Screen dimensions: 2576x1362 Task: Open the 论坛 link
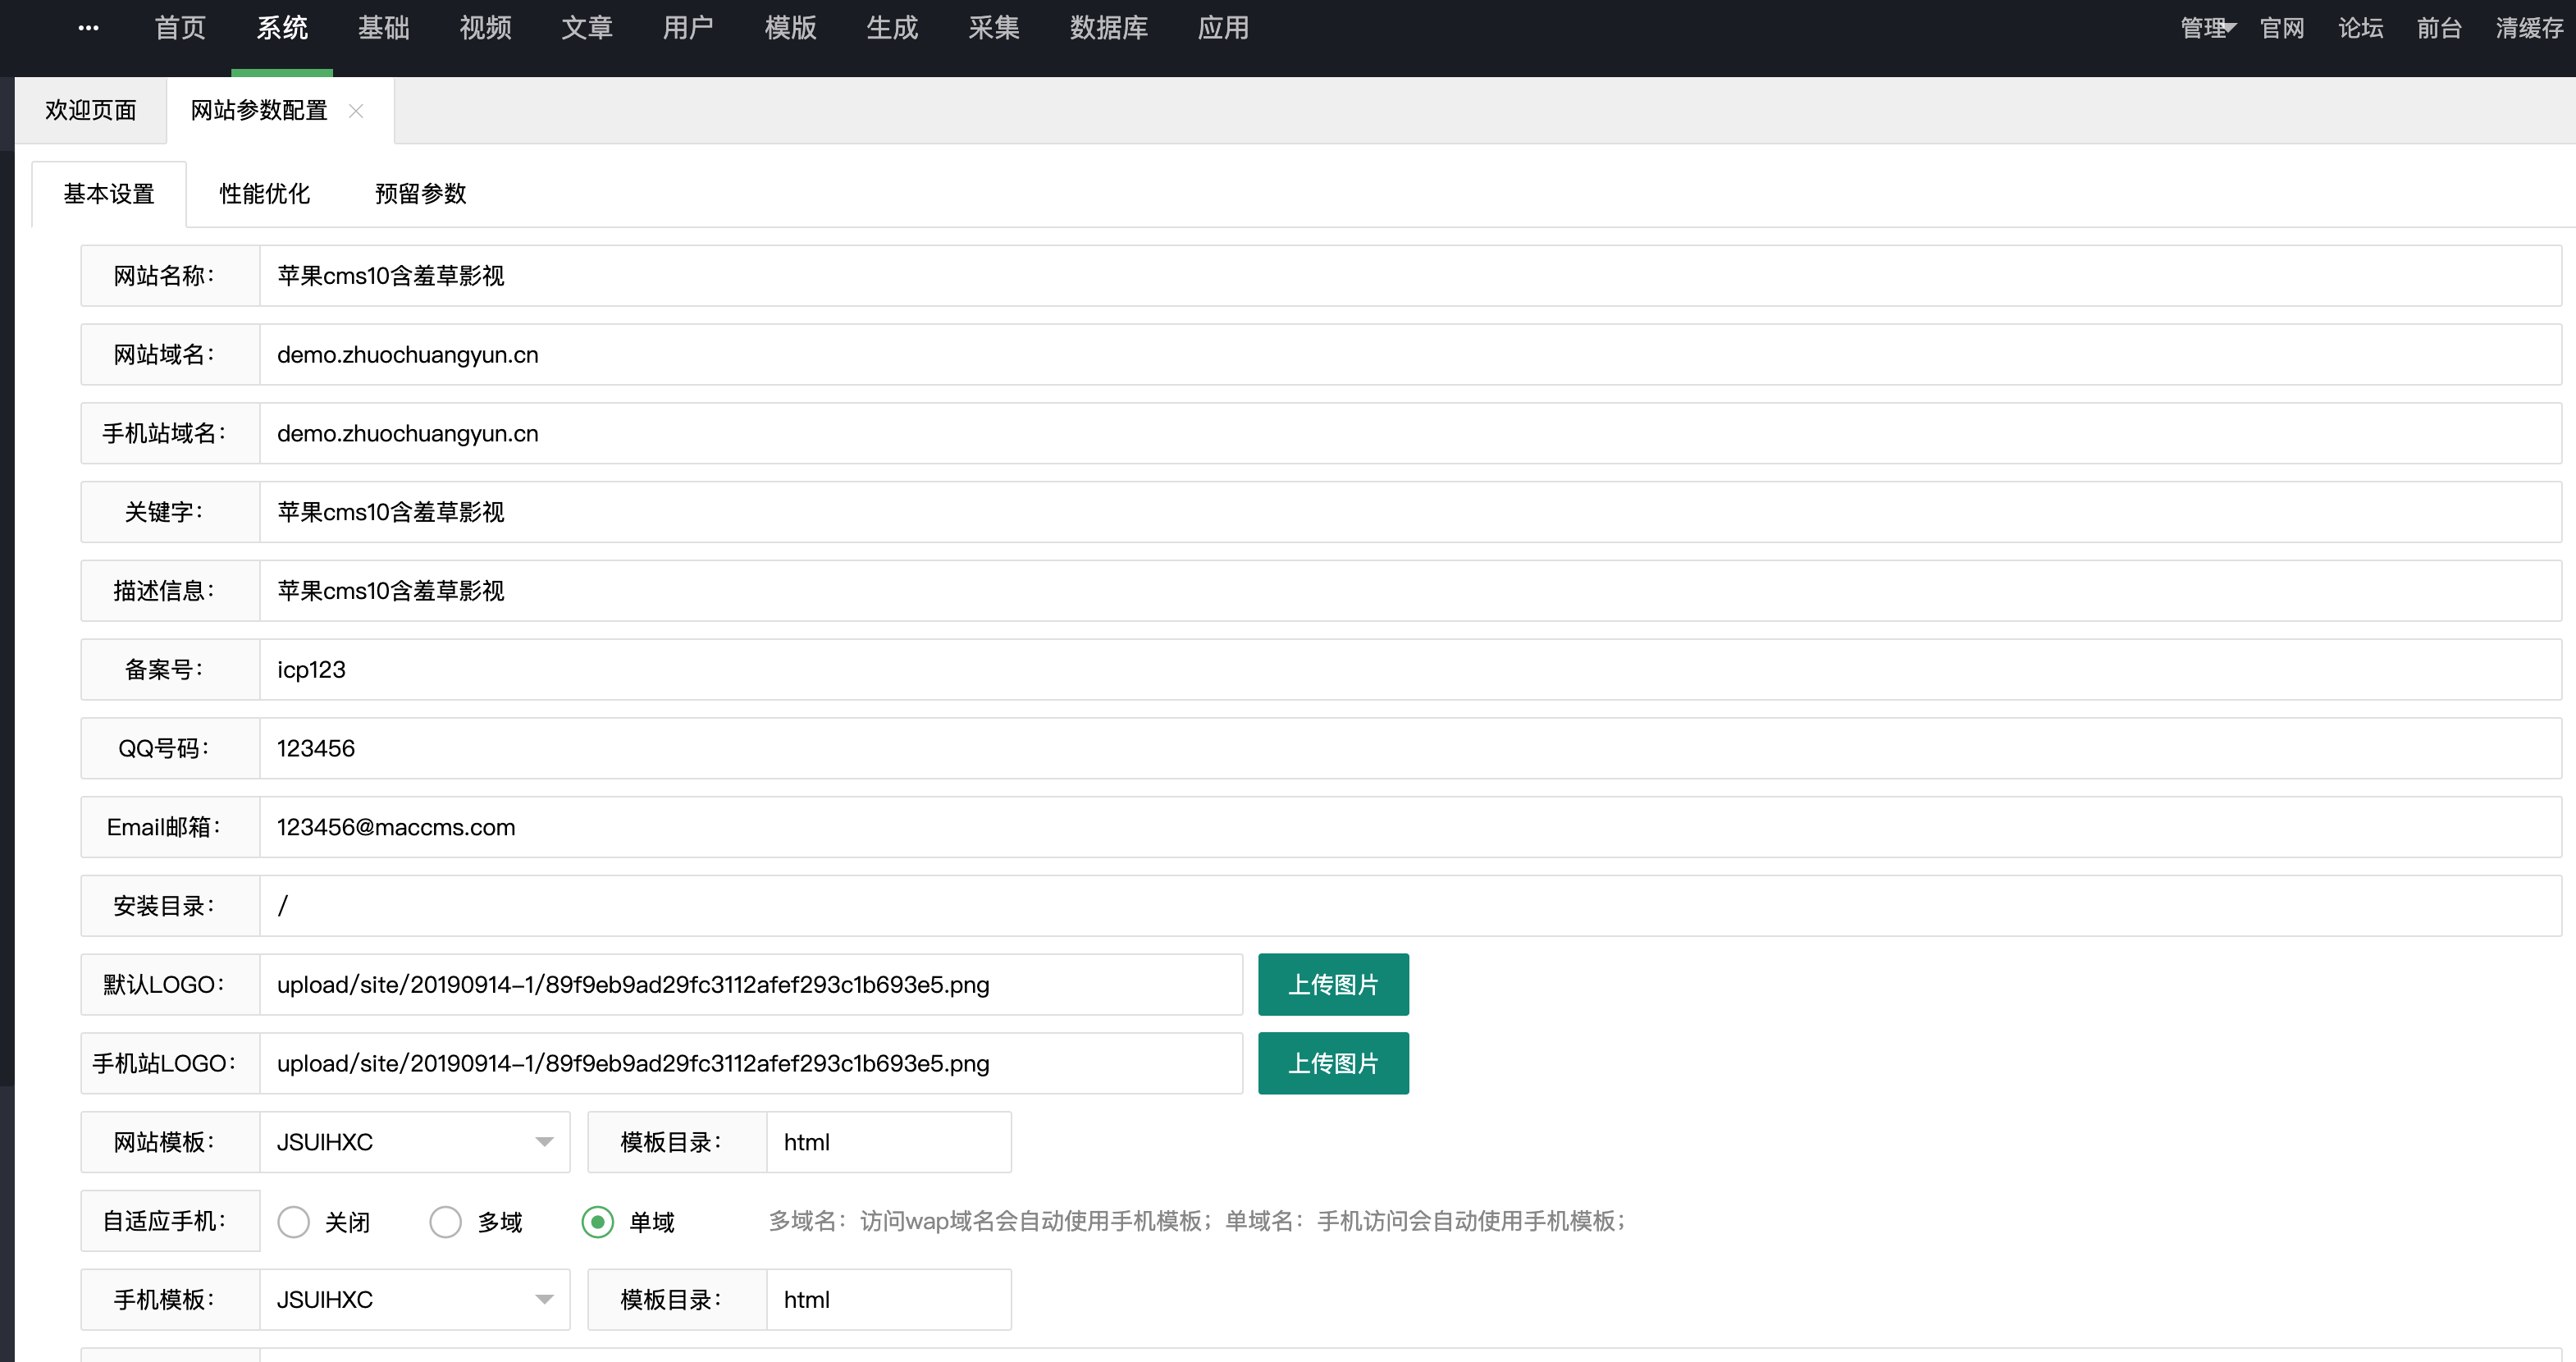click(x=2361, y=28)
